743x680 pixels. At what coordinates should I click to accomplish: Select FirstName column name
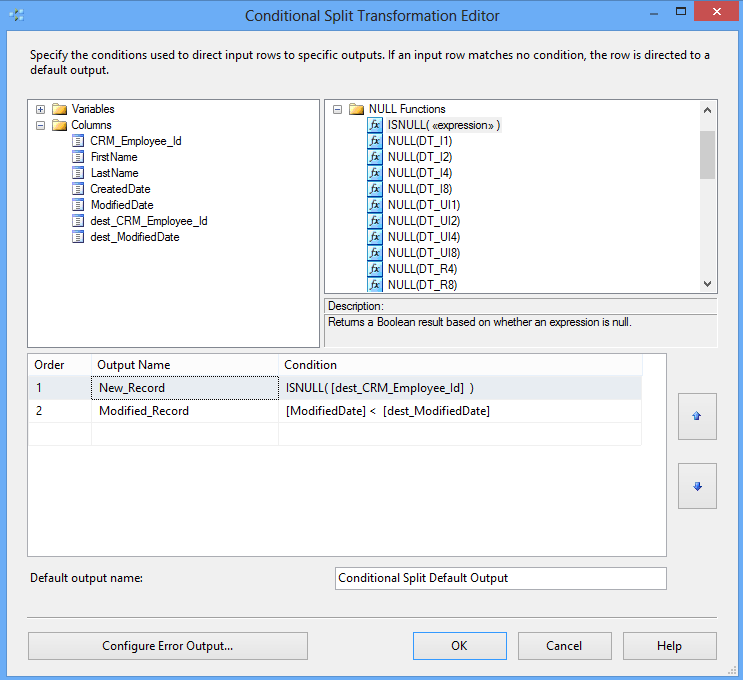tap(114, 157)
